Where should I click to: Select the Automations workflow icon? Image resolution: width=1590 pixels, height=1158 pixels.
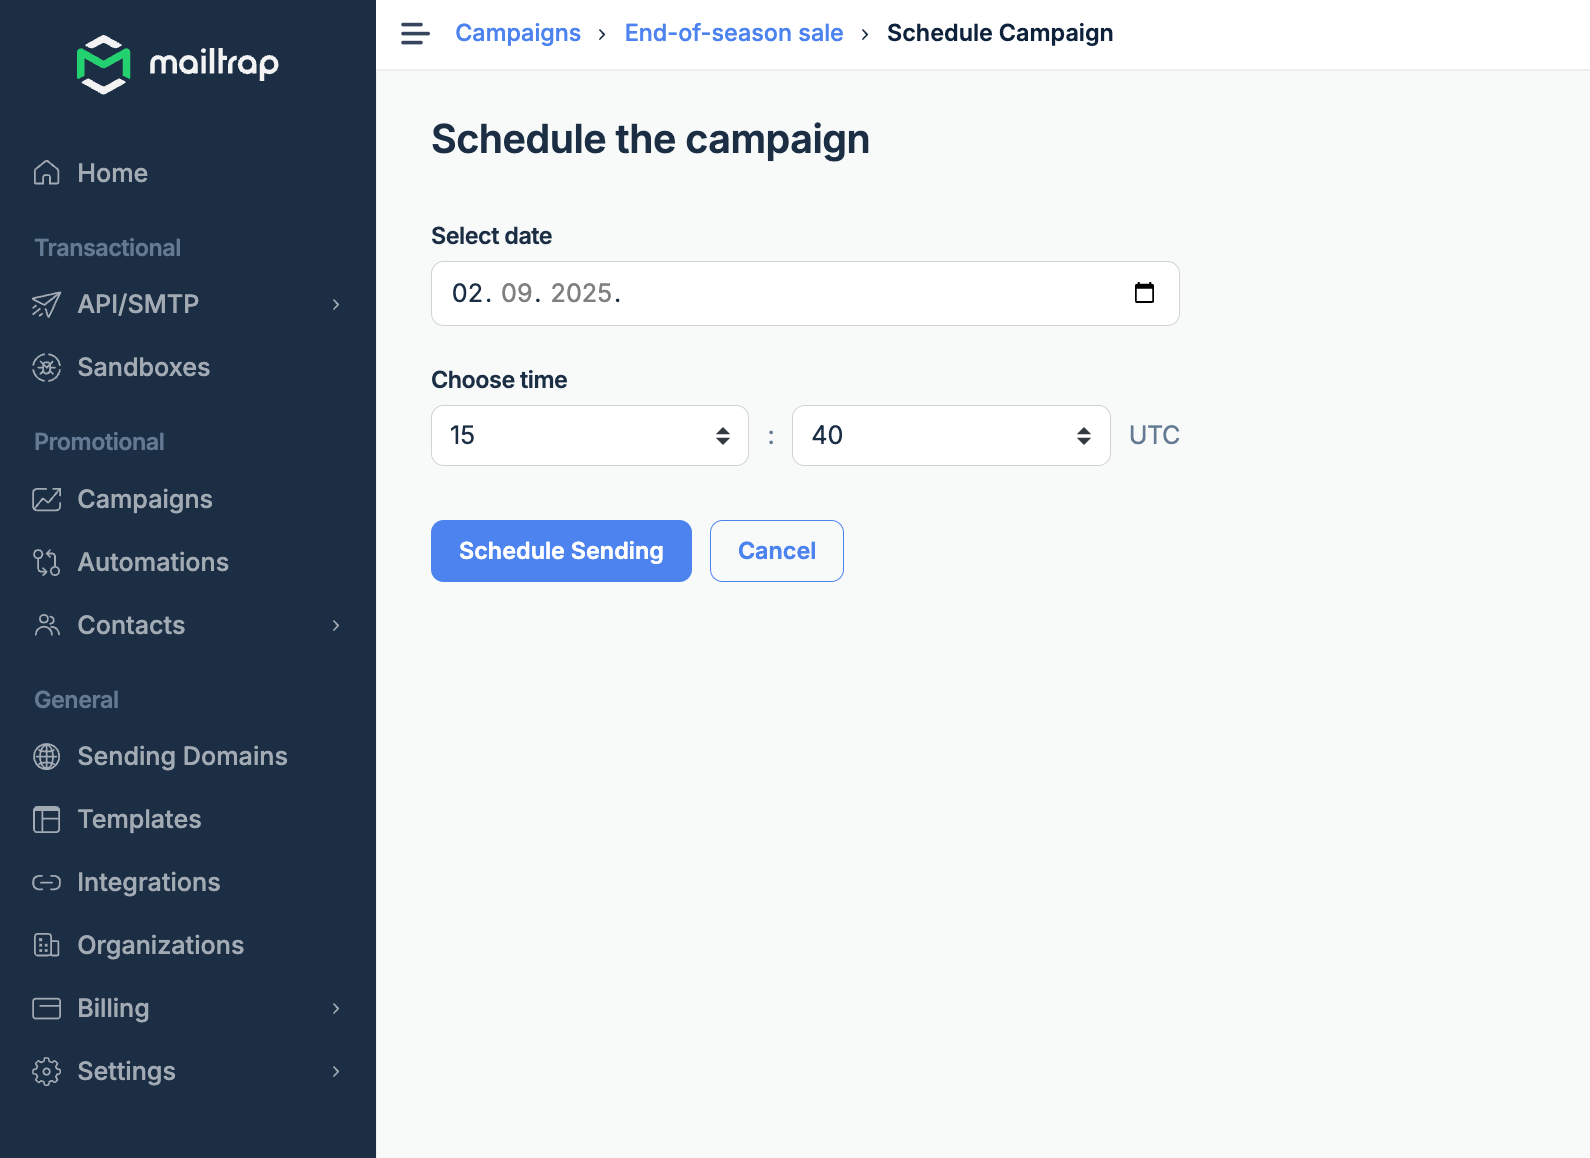[46, 562]
